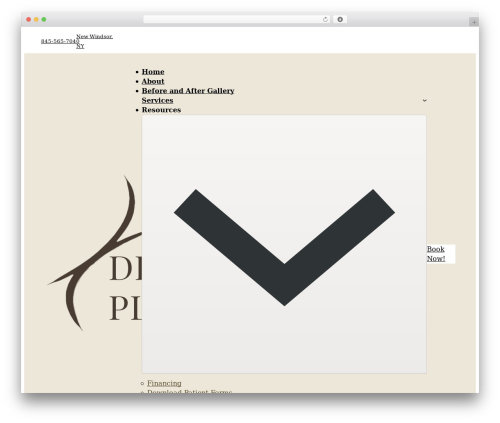Click the browser address bar

tap(237, 19)
